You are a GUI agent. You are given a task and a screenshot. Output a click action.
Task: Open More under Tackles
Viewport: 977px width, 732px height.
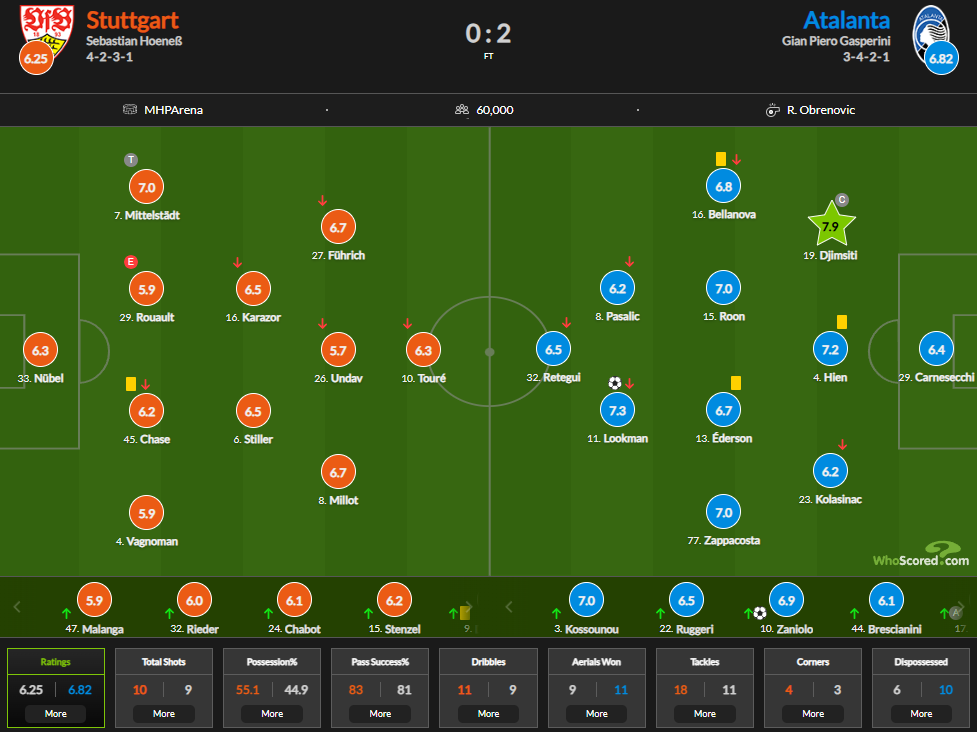(705, 714)
